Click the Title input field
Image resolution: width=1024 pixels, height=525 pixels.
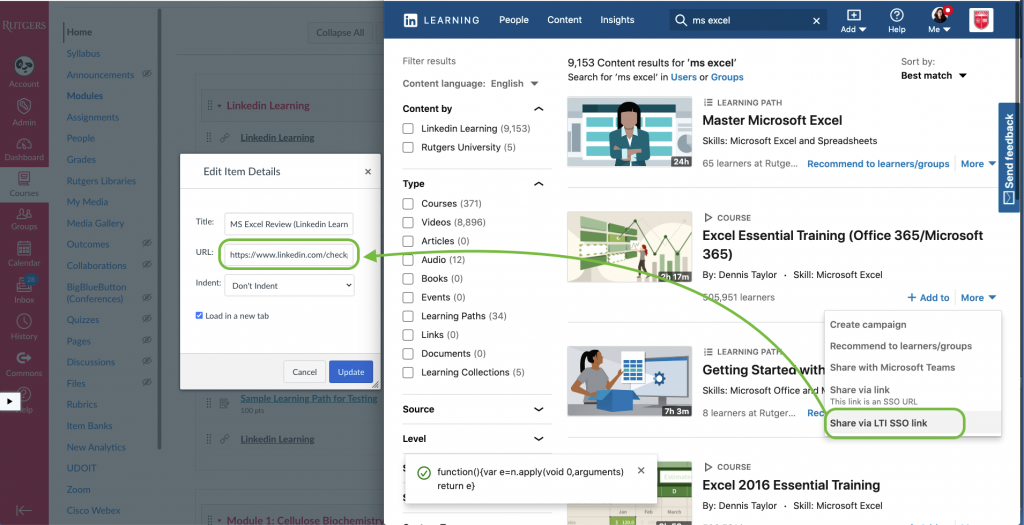click(x=289, y=224)
